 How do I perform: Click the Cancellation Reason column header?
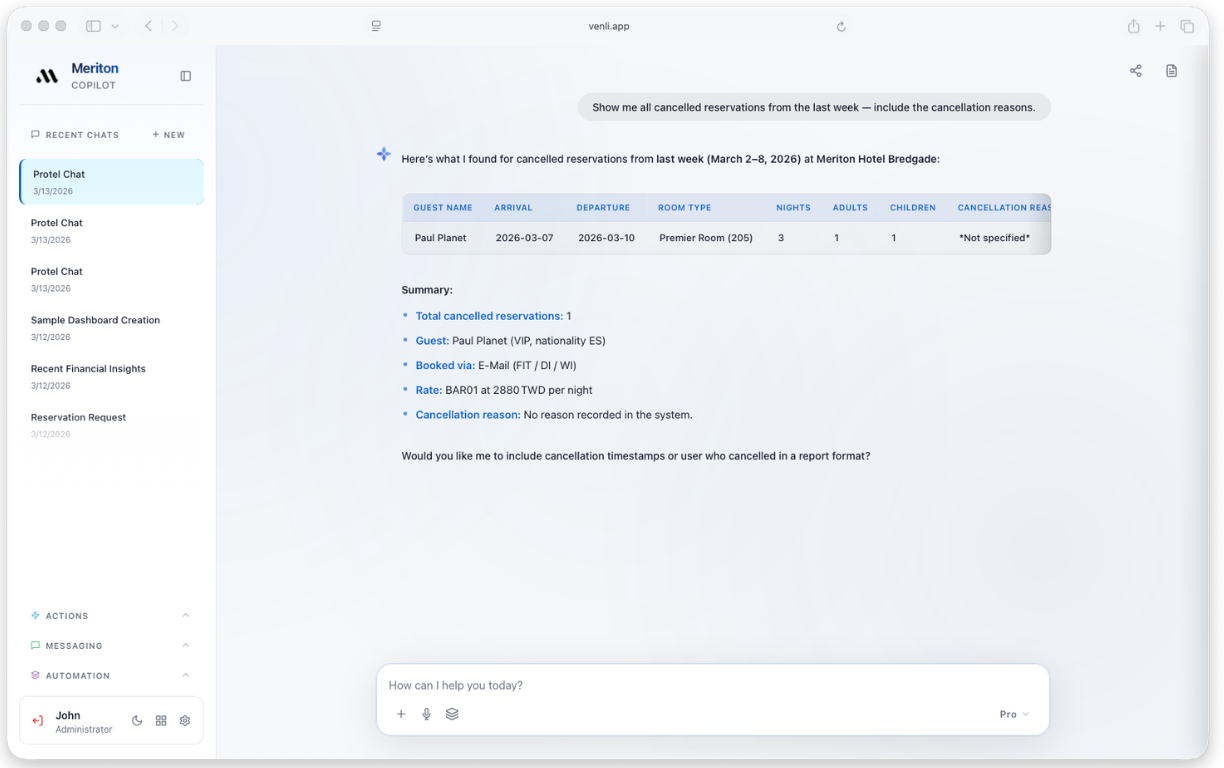pos(1004,208)
